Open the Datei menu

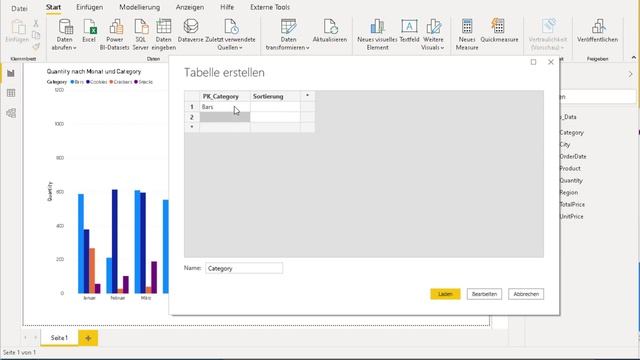coord(19,8)
